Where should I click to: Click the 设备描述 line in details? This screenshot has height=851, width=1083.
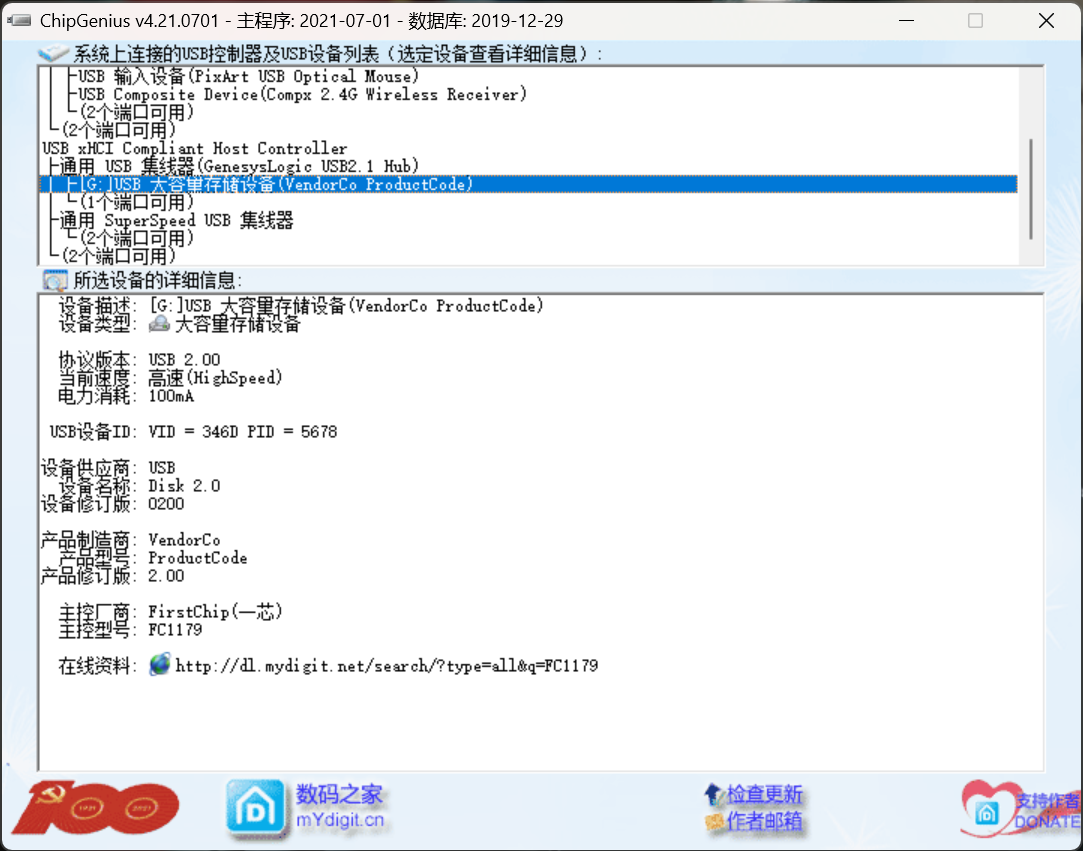(x=301, y=305)
